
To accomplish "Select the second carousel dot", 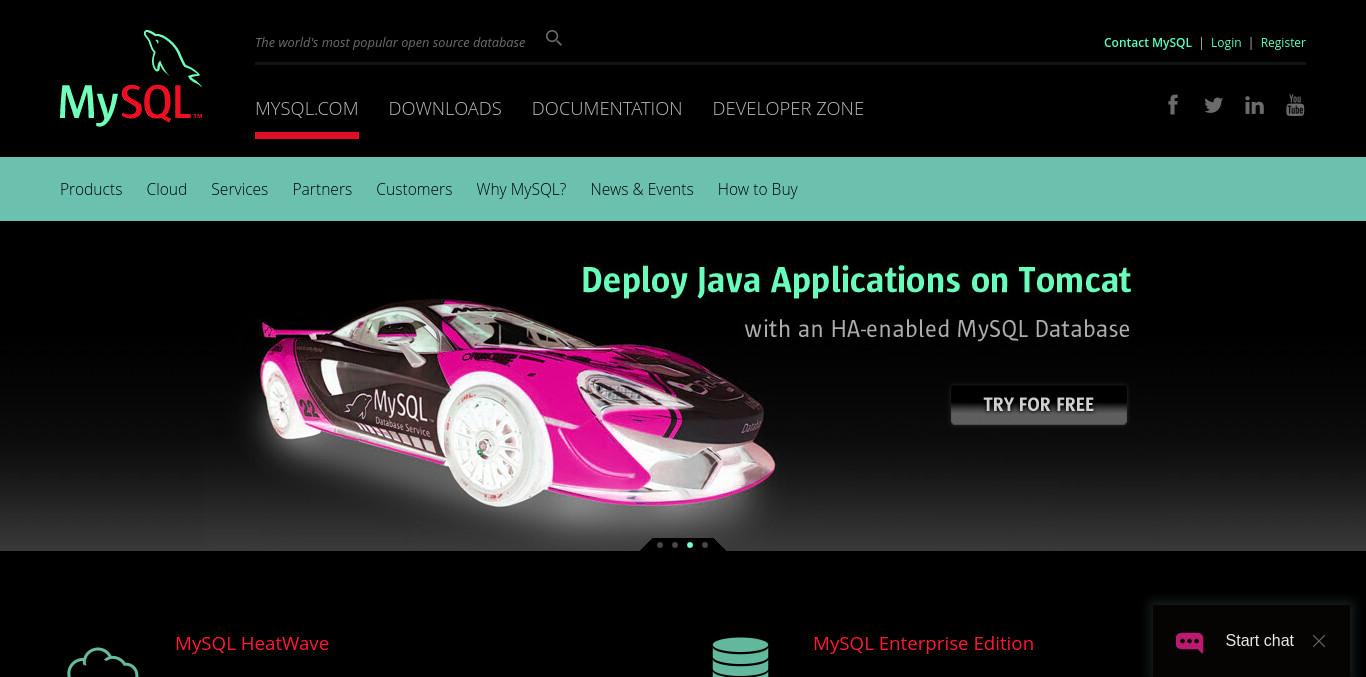I will pos(675,545).
